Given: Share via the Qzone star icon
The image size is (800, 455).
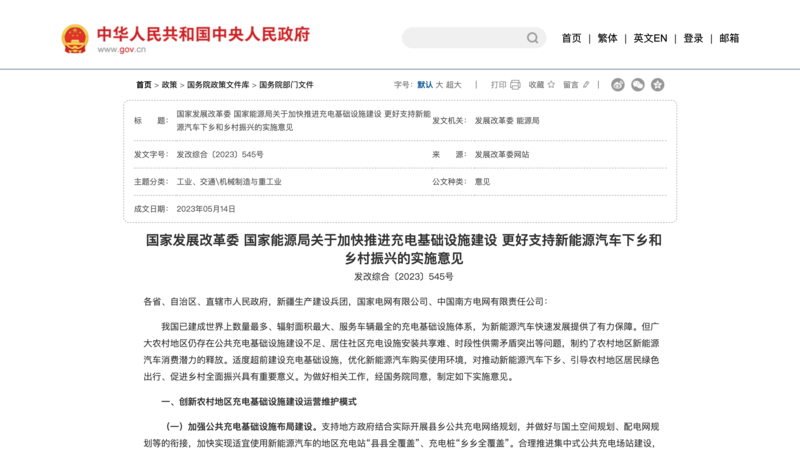Looking at the screenshot, I should coord(657,85).
